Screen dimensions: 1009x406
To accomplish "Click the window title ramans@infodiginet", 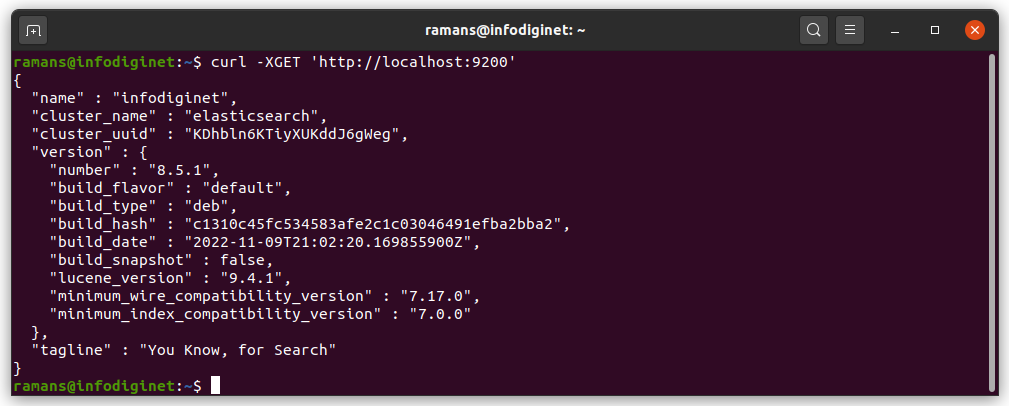I will click(504, 30).
